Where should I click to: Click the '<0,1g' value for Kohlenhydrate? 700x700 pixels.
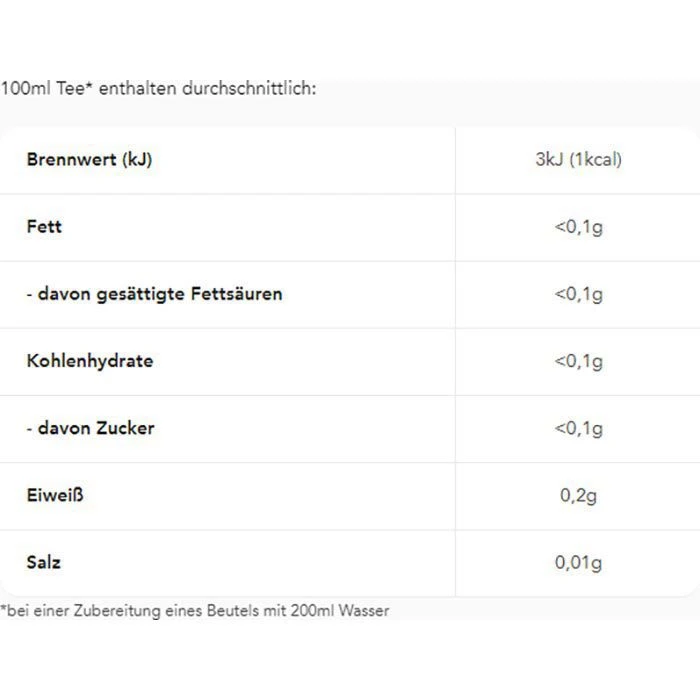pyautogui.click(x=578, y=361)
